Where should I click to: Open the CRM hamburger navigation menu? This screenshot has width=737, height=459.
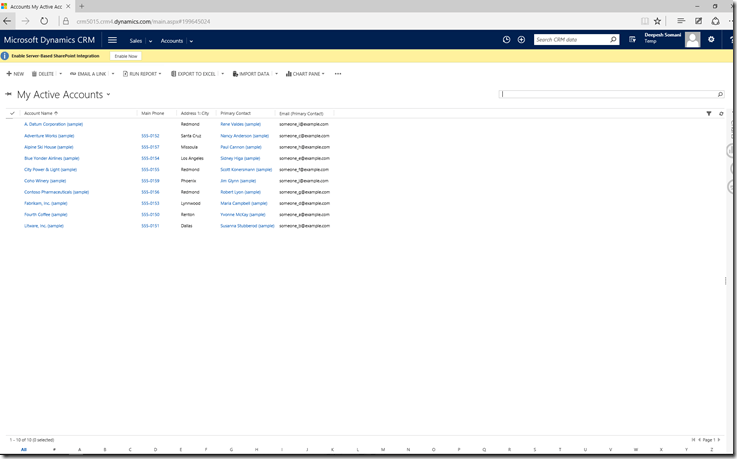coord(112,40)
